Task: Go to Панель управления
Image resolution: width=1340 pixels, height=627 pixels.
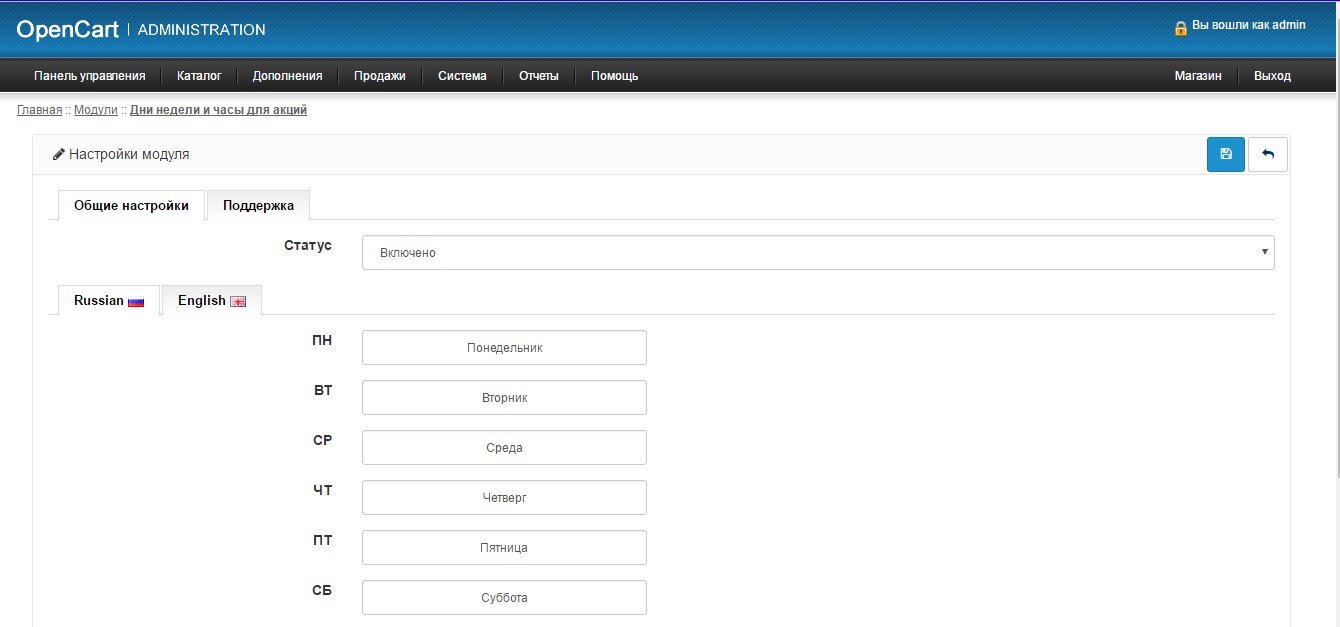Action: click(x=90, y=76)
